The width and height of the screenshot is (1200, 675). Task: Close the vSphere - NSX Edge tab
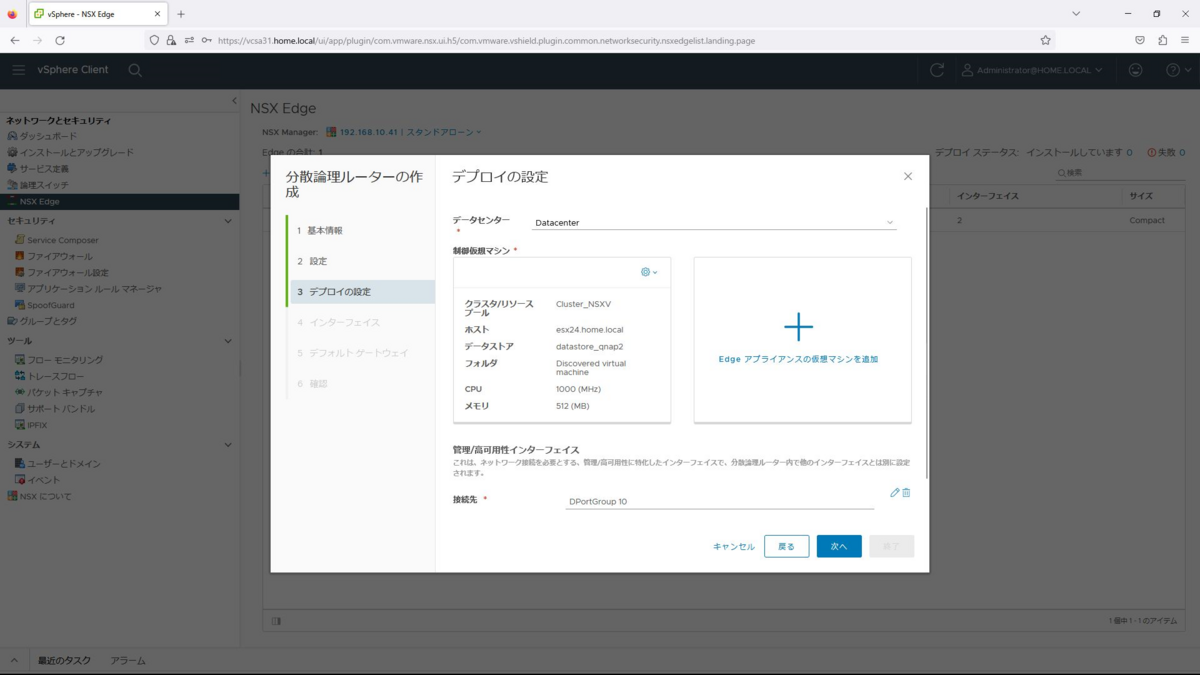pos(158,14)
